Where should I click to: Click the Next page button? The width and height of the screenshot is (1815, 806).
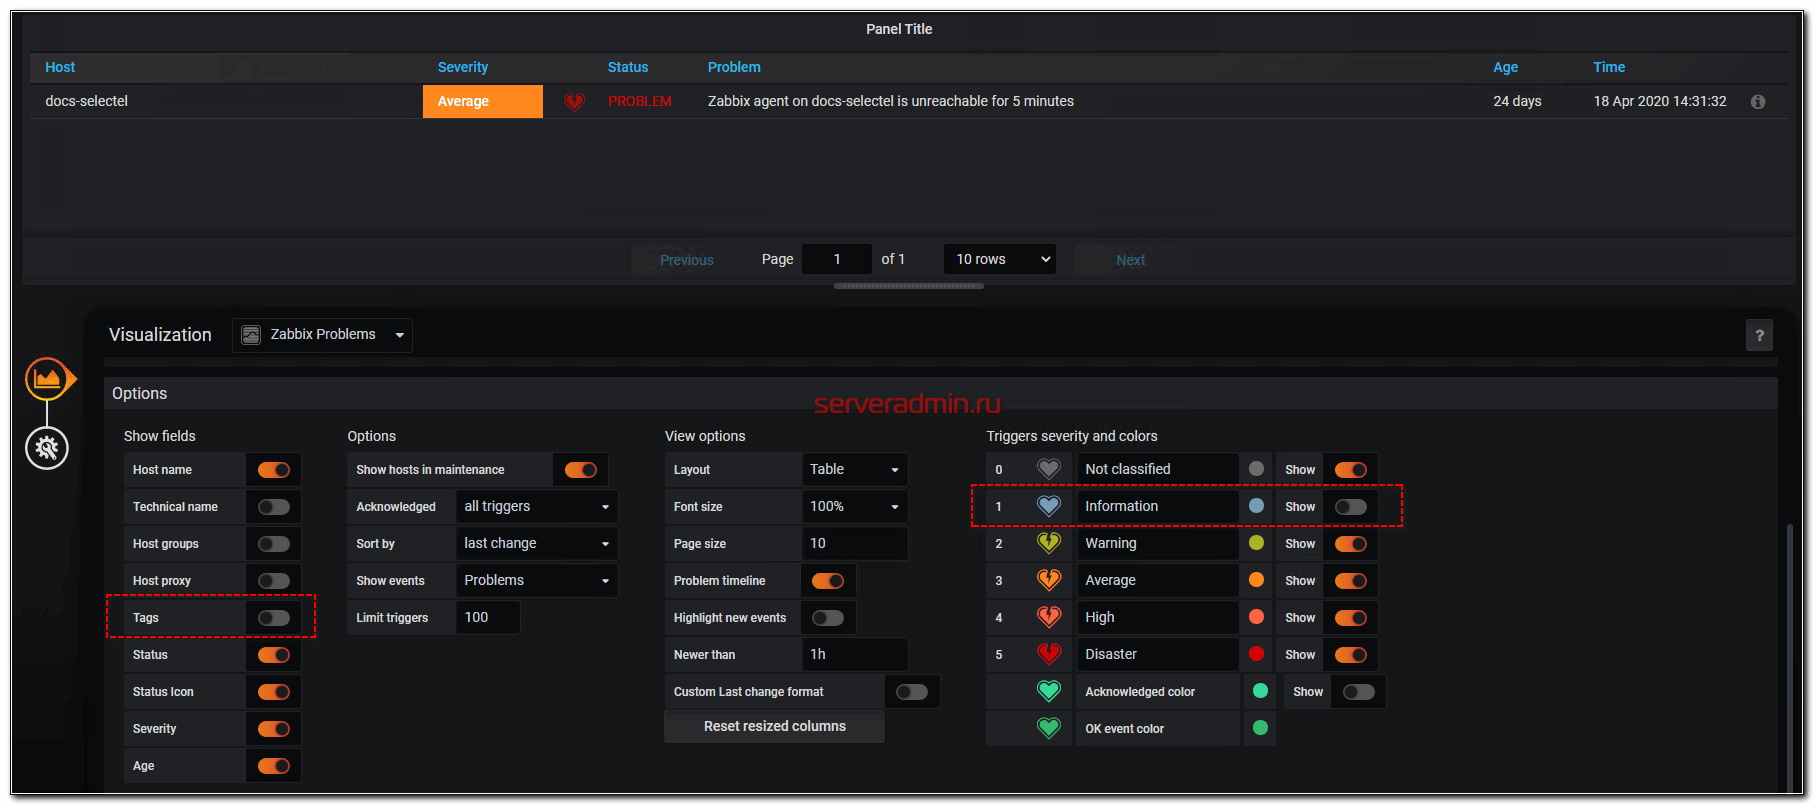pos(1130,260)
